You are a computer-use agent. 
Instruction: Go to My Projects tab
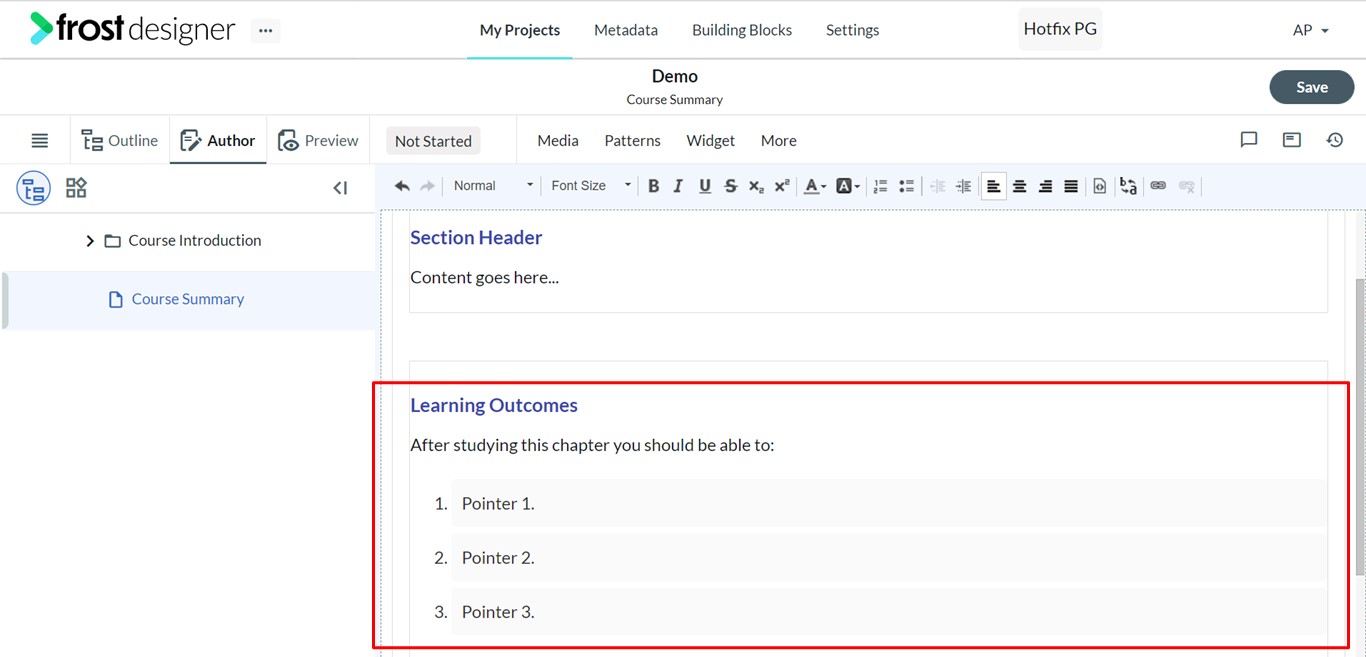click(x=520, y=30)
